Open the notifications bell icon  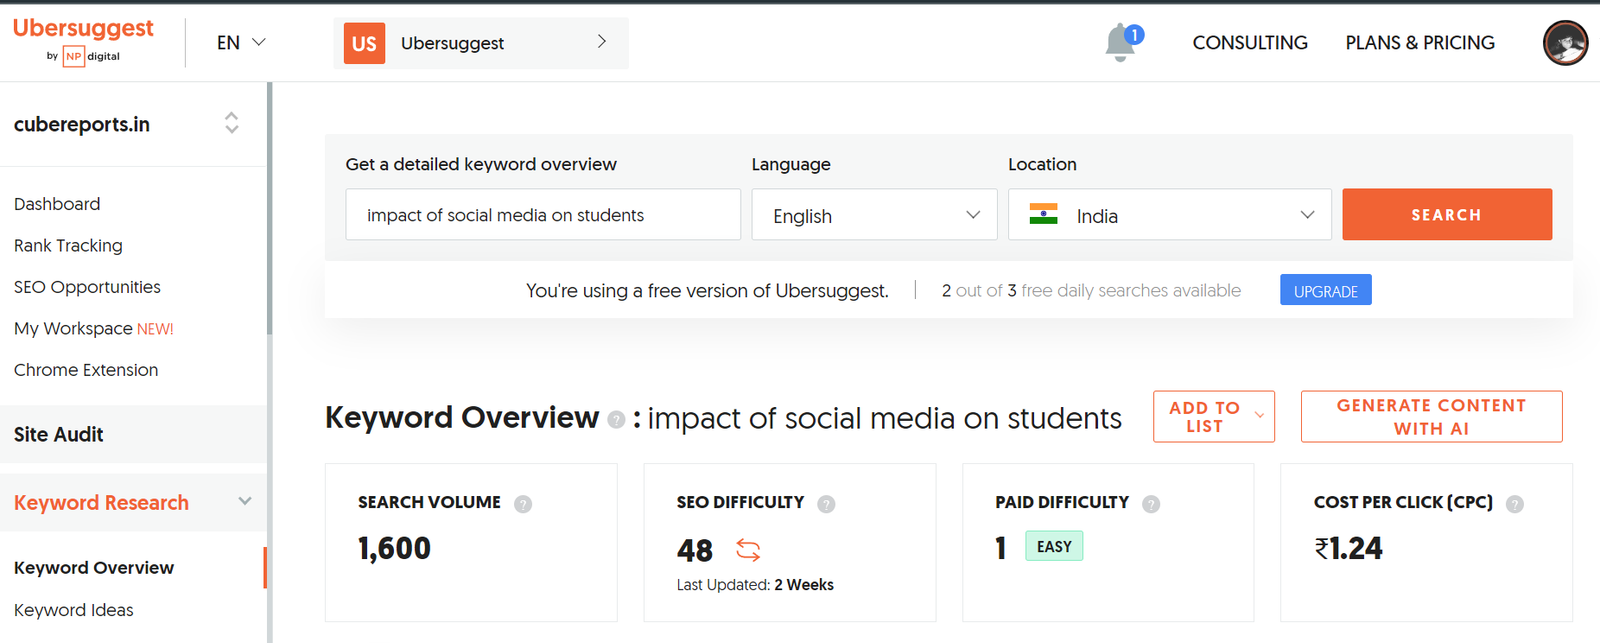pyautogui.click(x=1121, y=43)
